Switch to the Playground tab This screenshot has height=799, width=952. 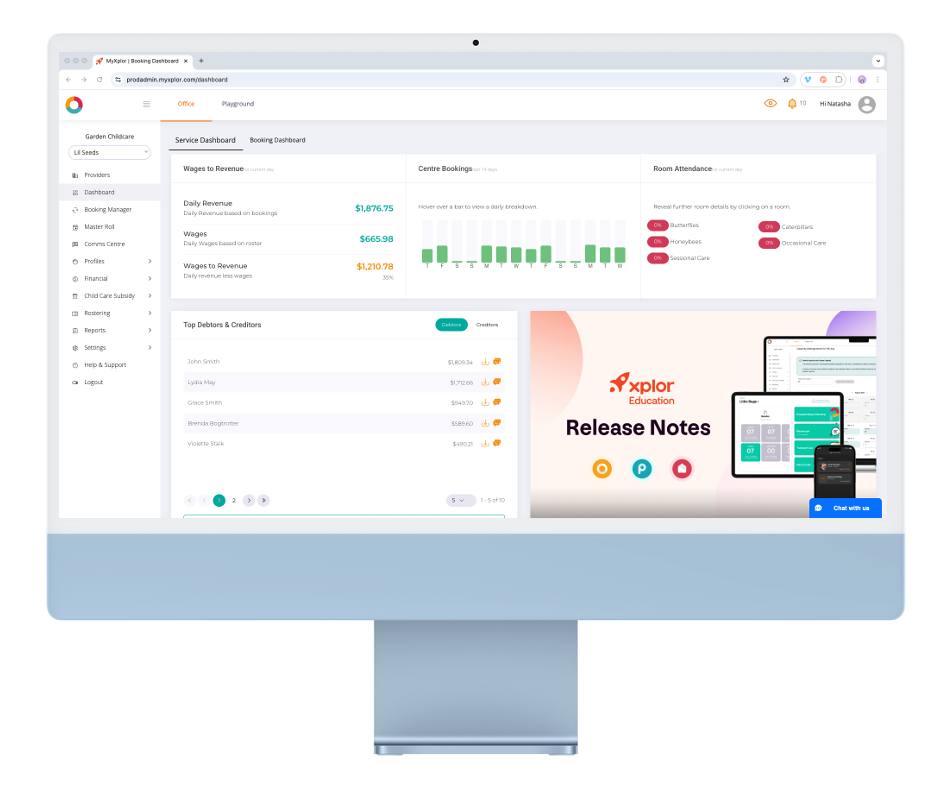[238, 104]
